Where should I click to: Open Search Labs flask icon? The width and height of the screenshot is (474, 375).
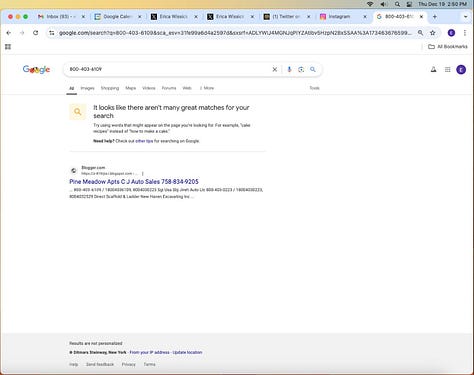click(433, 69)
